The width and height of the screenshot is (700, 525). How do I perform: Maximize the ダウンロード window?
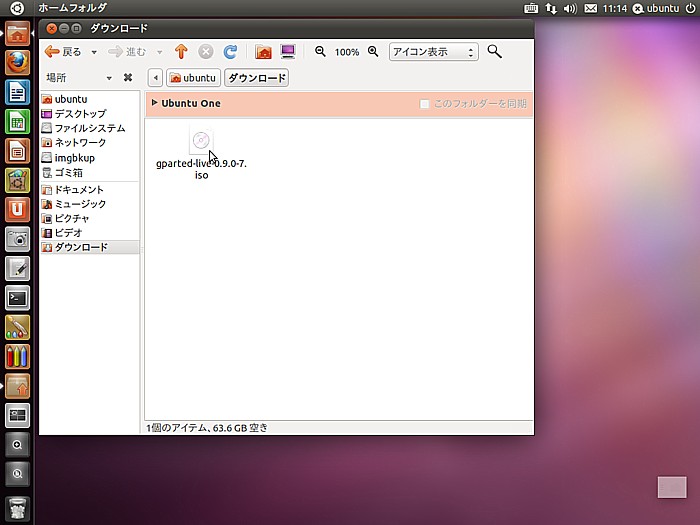[x=76, y=29]
